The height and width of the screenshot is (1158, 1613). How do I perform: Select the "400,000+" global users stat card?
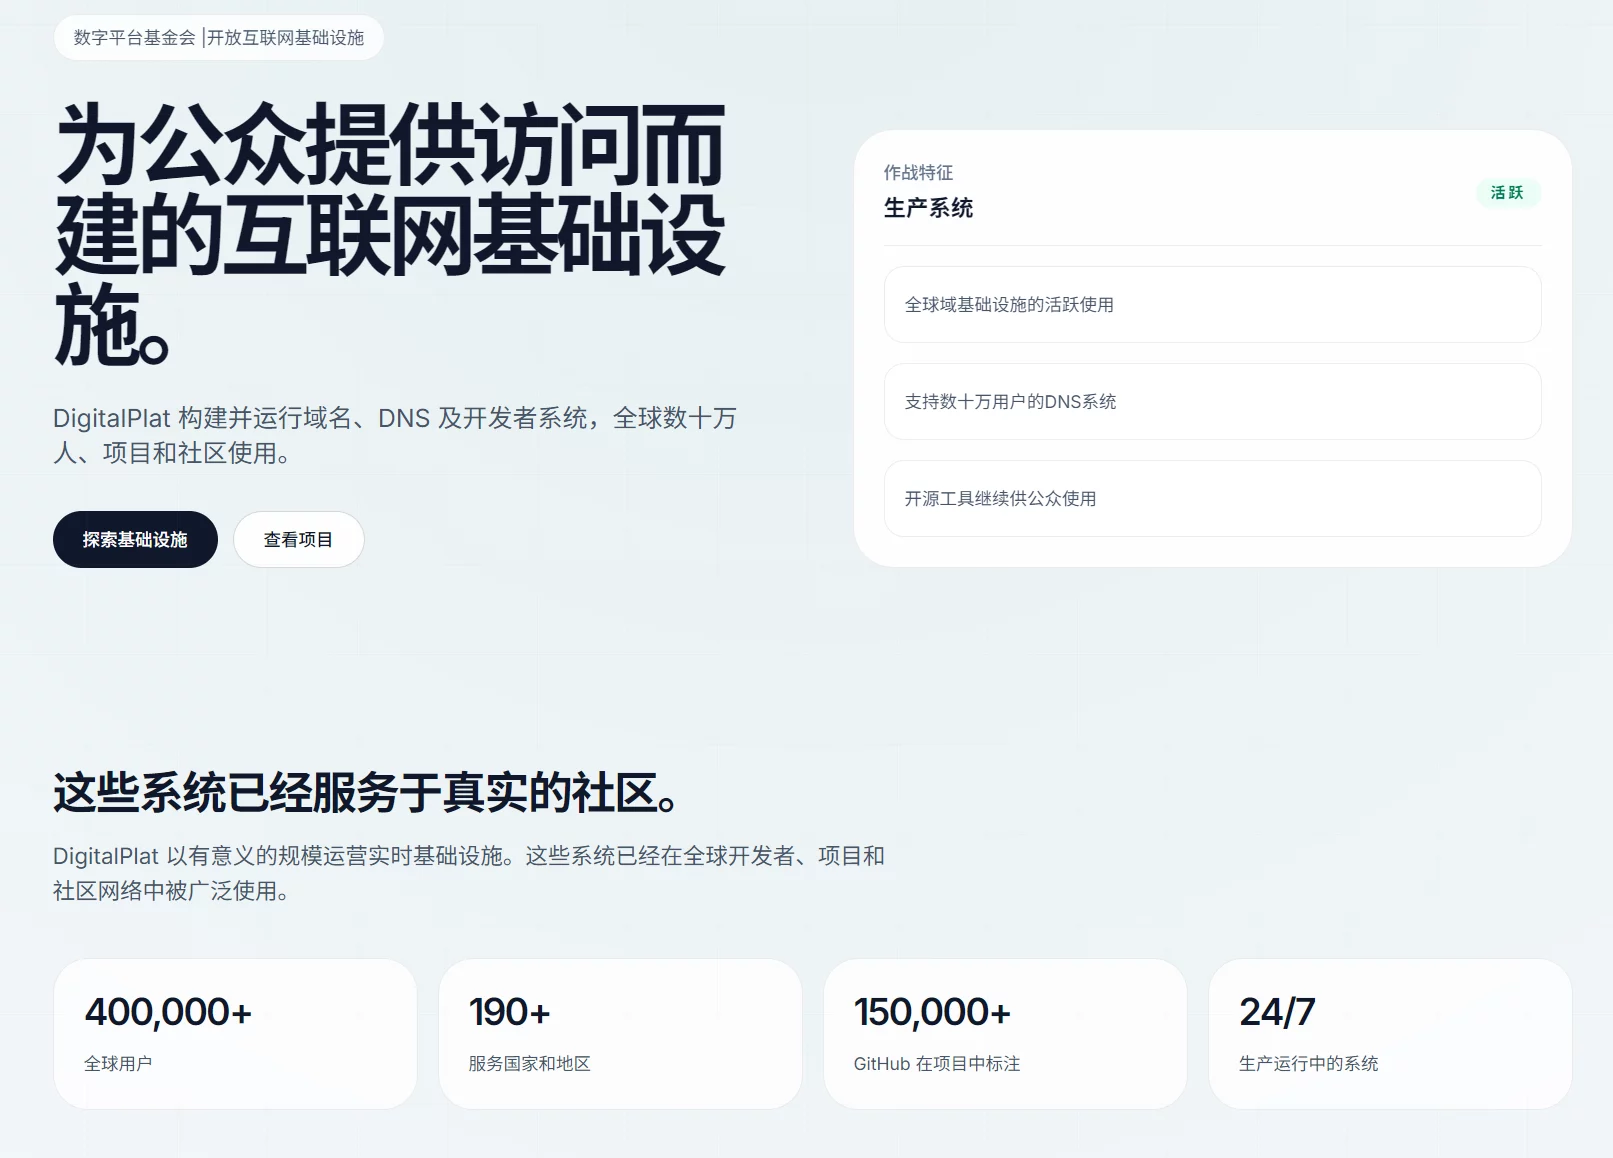click(x=235, y=1034)
